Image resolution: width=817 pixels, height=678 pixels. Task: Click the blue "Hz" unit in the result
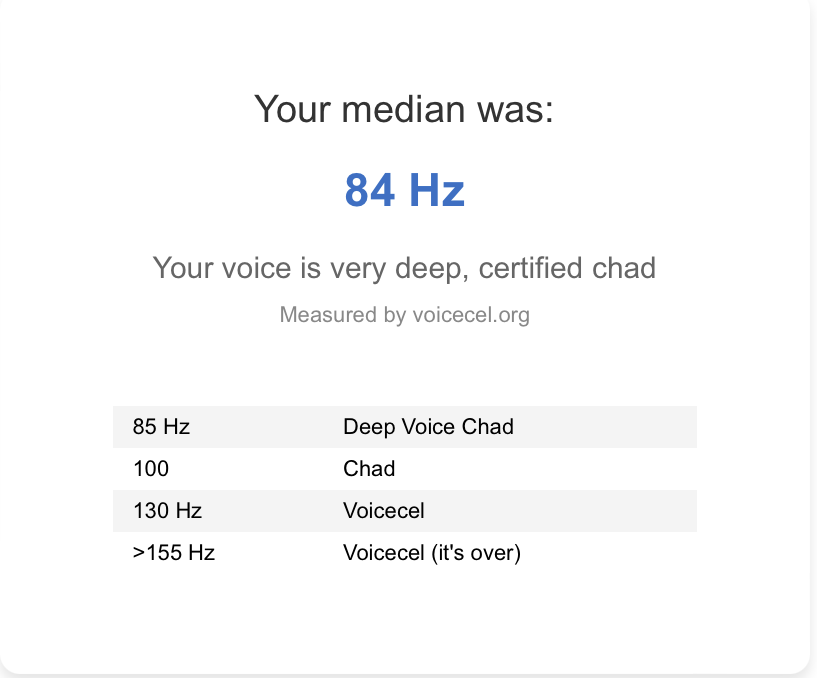coord(436,190)
